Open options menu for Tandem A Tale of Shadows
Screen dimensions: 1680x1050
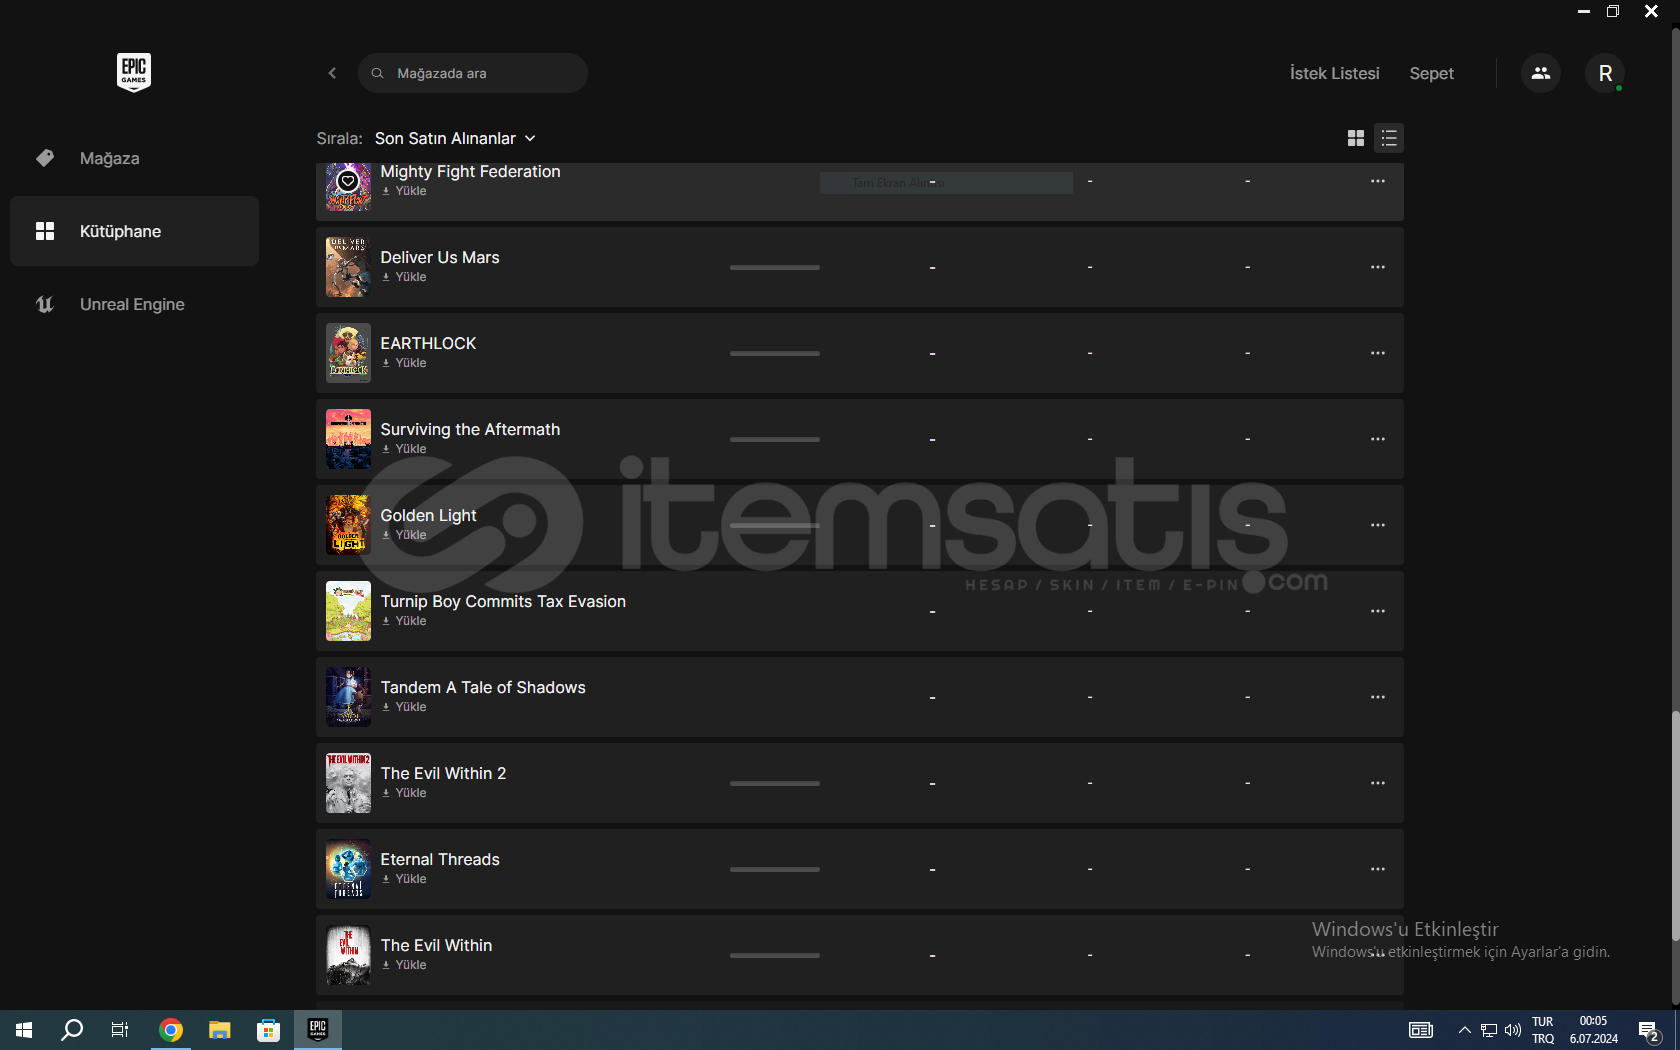(x=1377, y=697)
